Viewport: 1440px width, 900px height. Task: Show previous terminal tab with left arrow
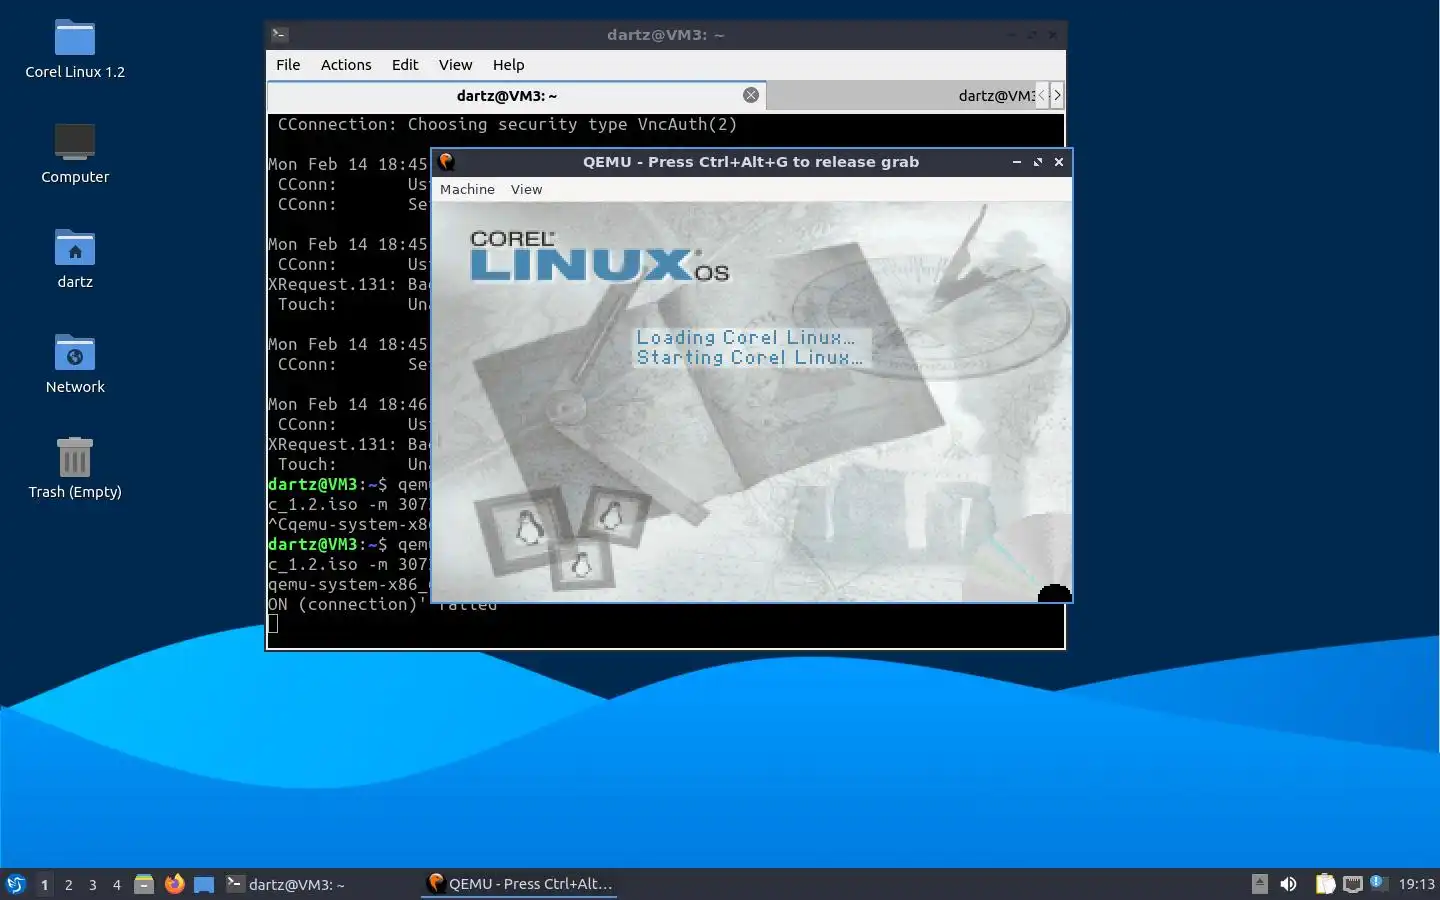[x=1042, y=95]
